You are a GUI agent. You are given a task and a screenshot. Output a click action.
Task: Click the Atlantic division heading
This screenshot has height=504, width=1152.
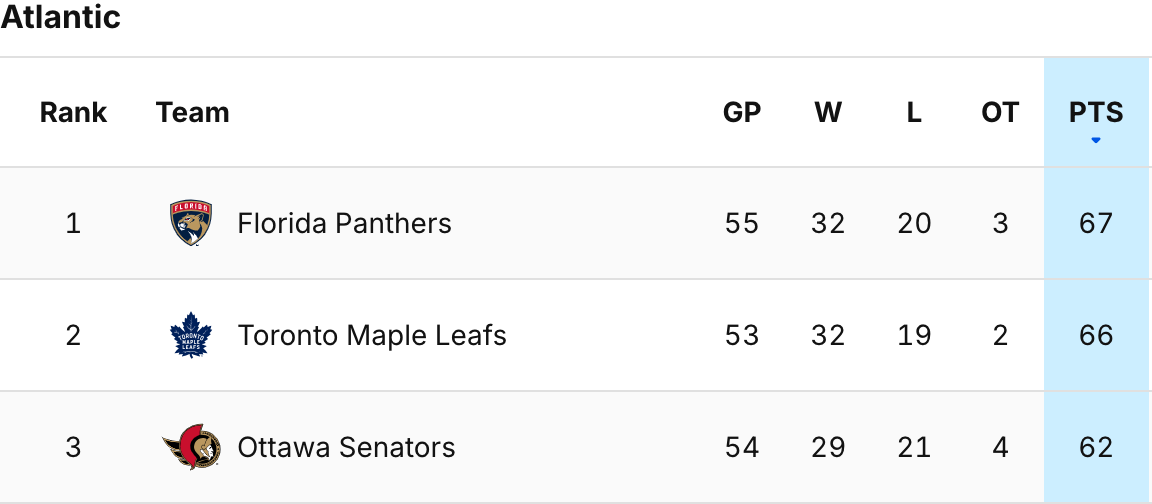[61, 17]
